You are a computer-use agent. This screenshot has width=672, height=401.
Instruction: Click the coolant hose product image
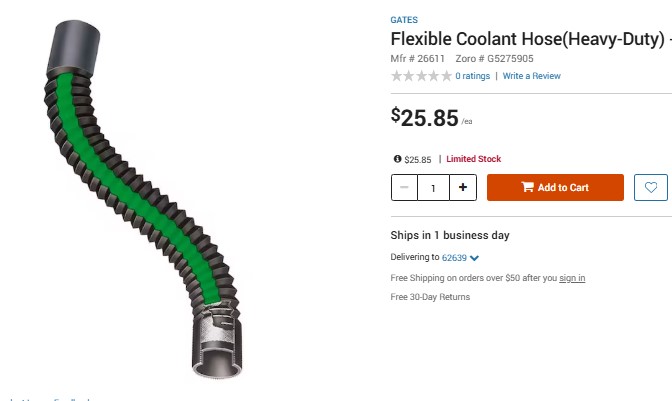150,200
